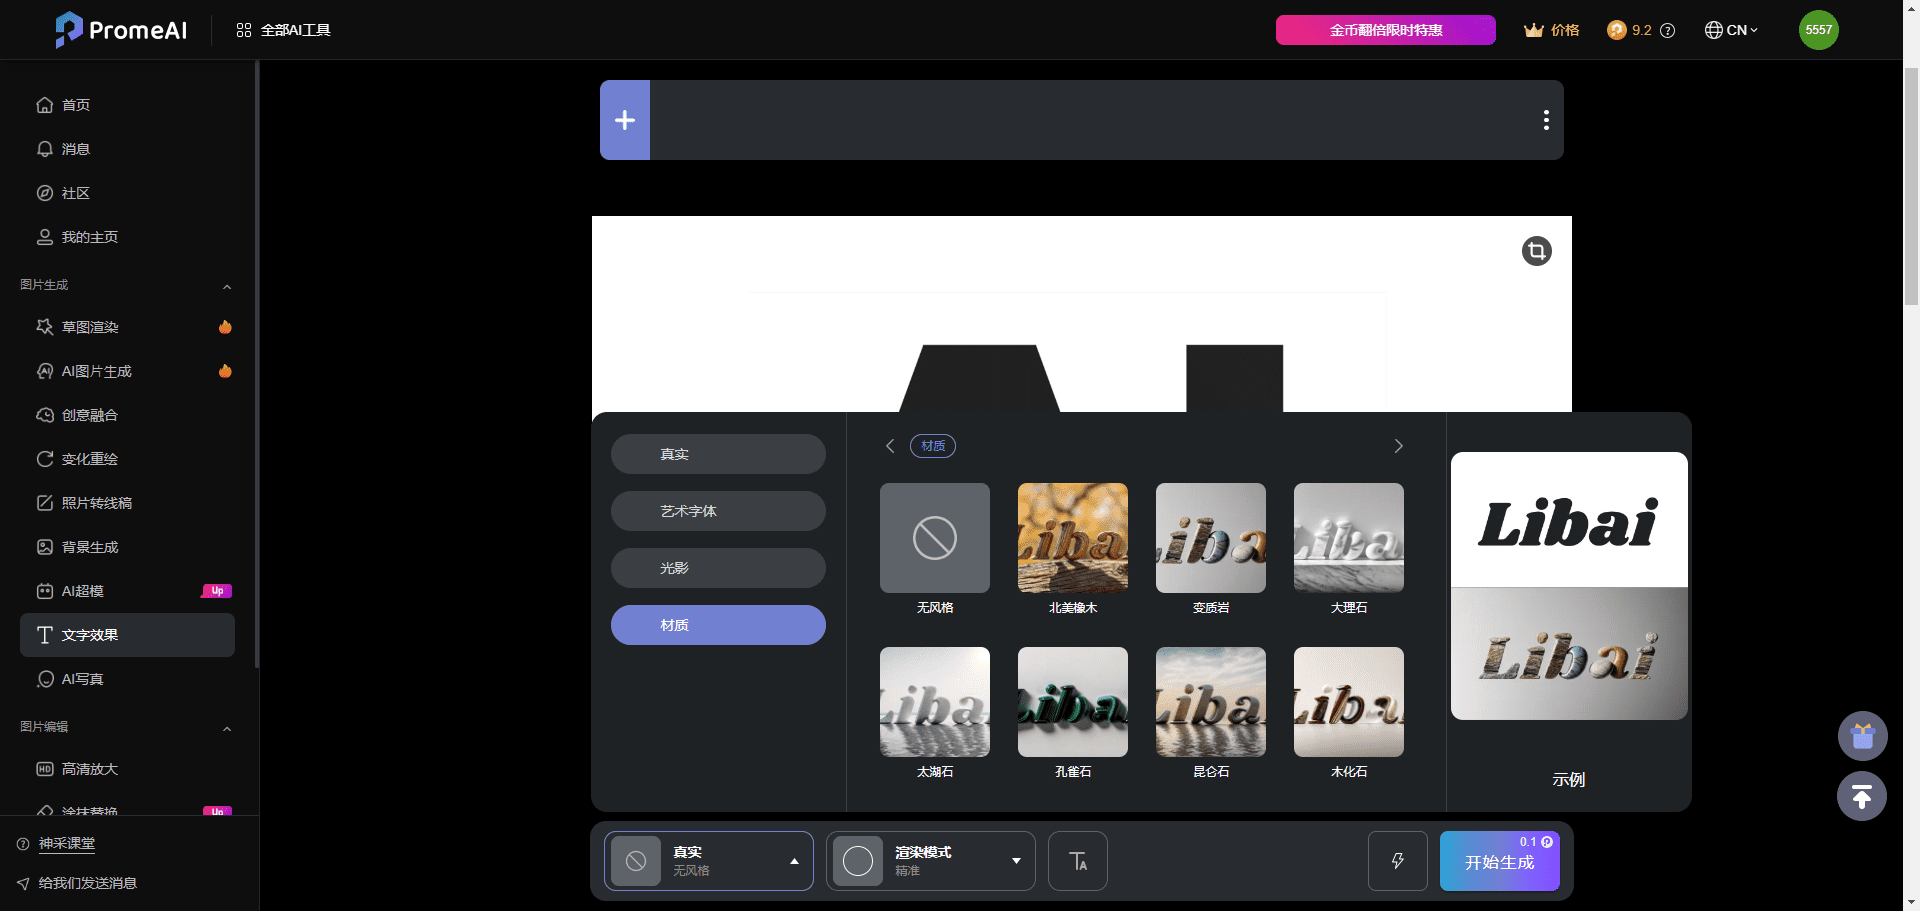Click the 高清放大 HD icon
1920x911 pixels.
[x=45, y=769]
